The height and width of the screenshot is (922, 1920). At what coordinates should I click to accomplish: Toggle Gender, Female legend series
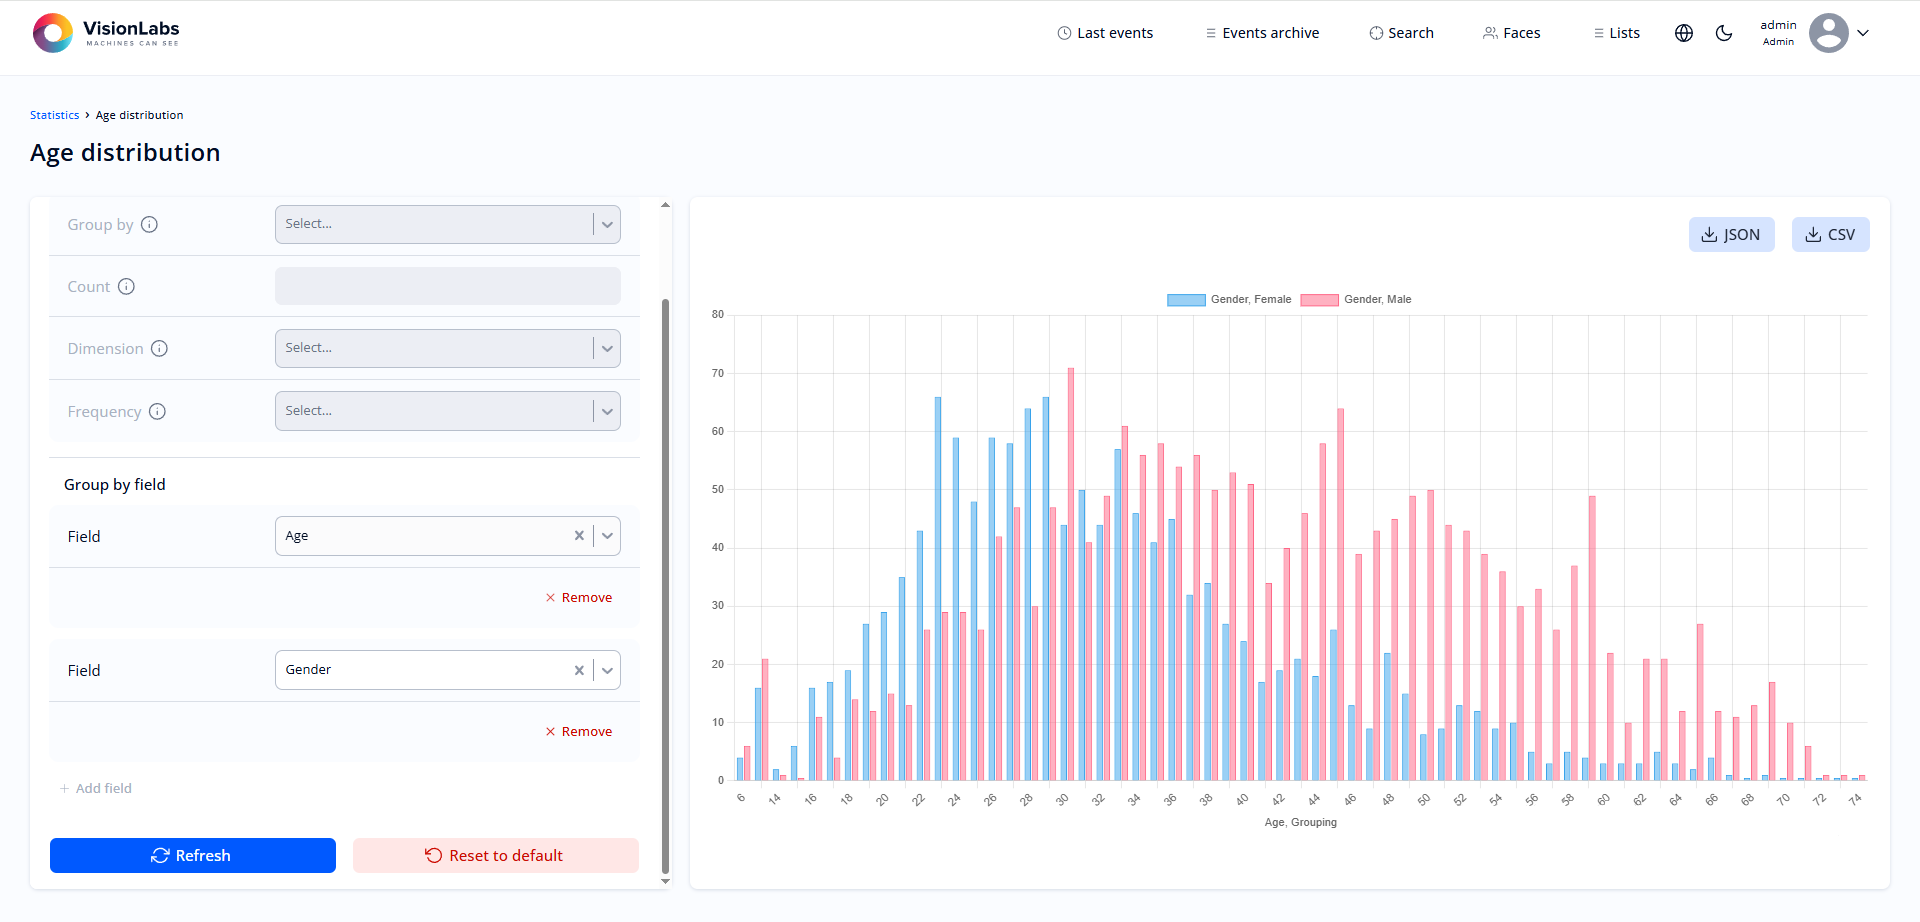[1229, 300]
